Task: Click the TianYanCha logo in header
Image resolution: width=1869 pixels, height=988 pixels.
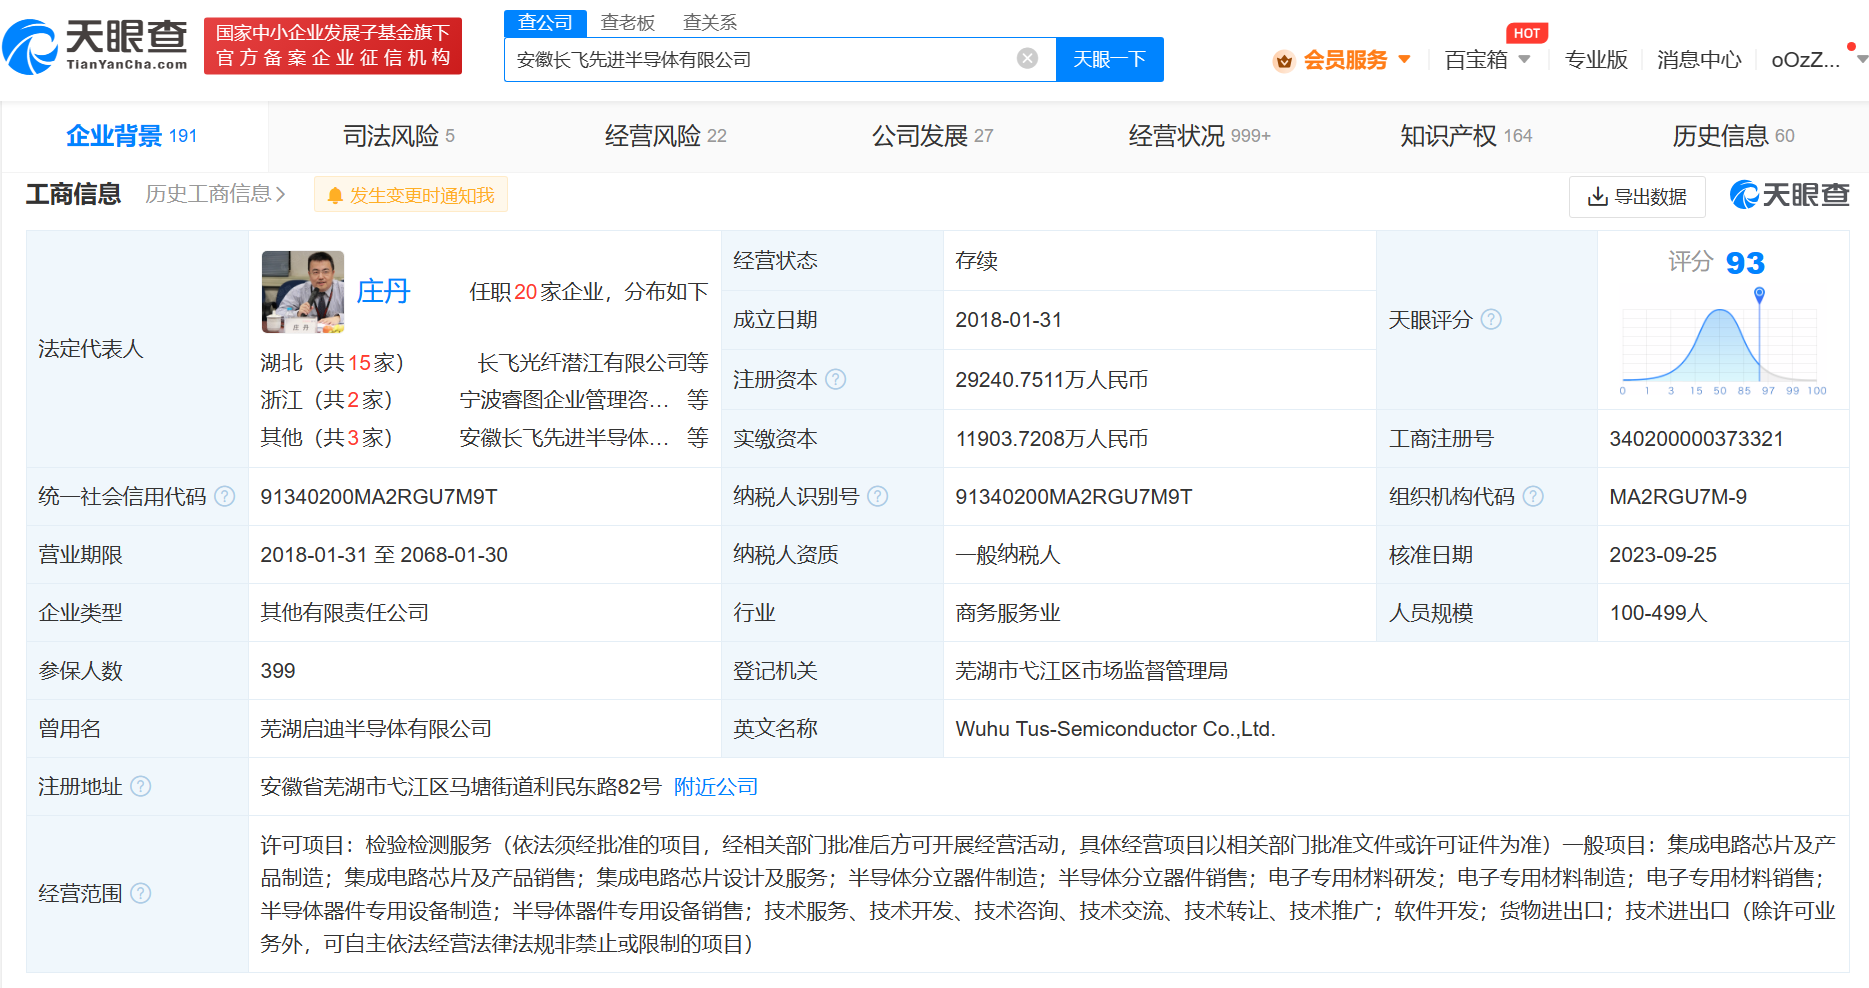Action: [96, 46]
